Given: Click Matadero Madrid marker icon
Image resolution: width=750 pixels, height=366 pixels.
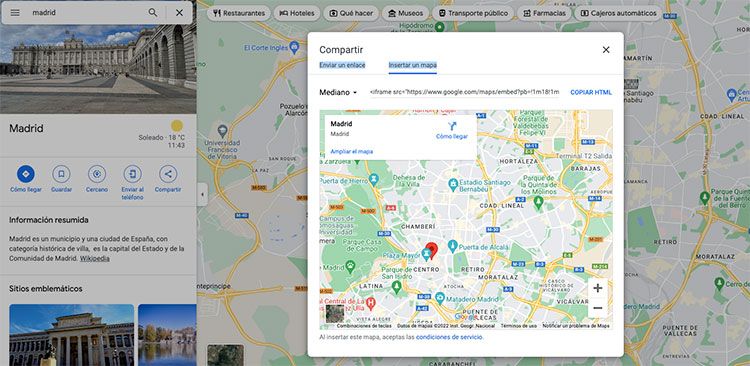Looking at the screenshot, I should 440,299.
